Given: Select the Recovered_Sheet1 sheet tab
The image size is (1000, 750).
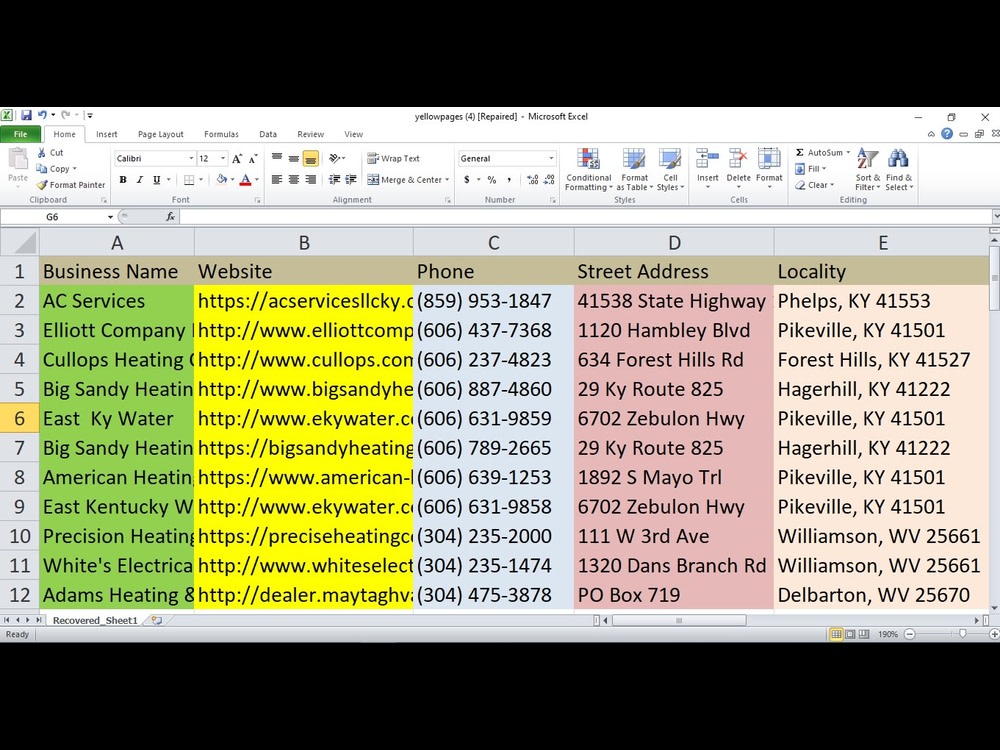Looking at the screenshot, I should coord(95,620).
